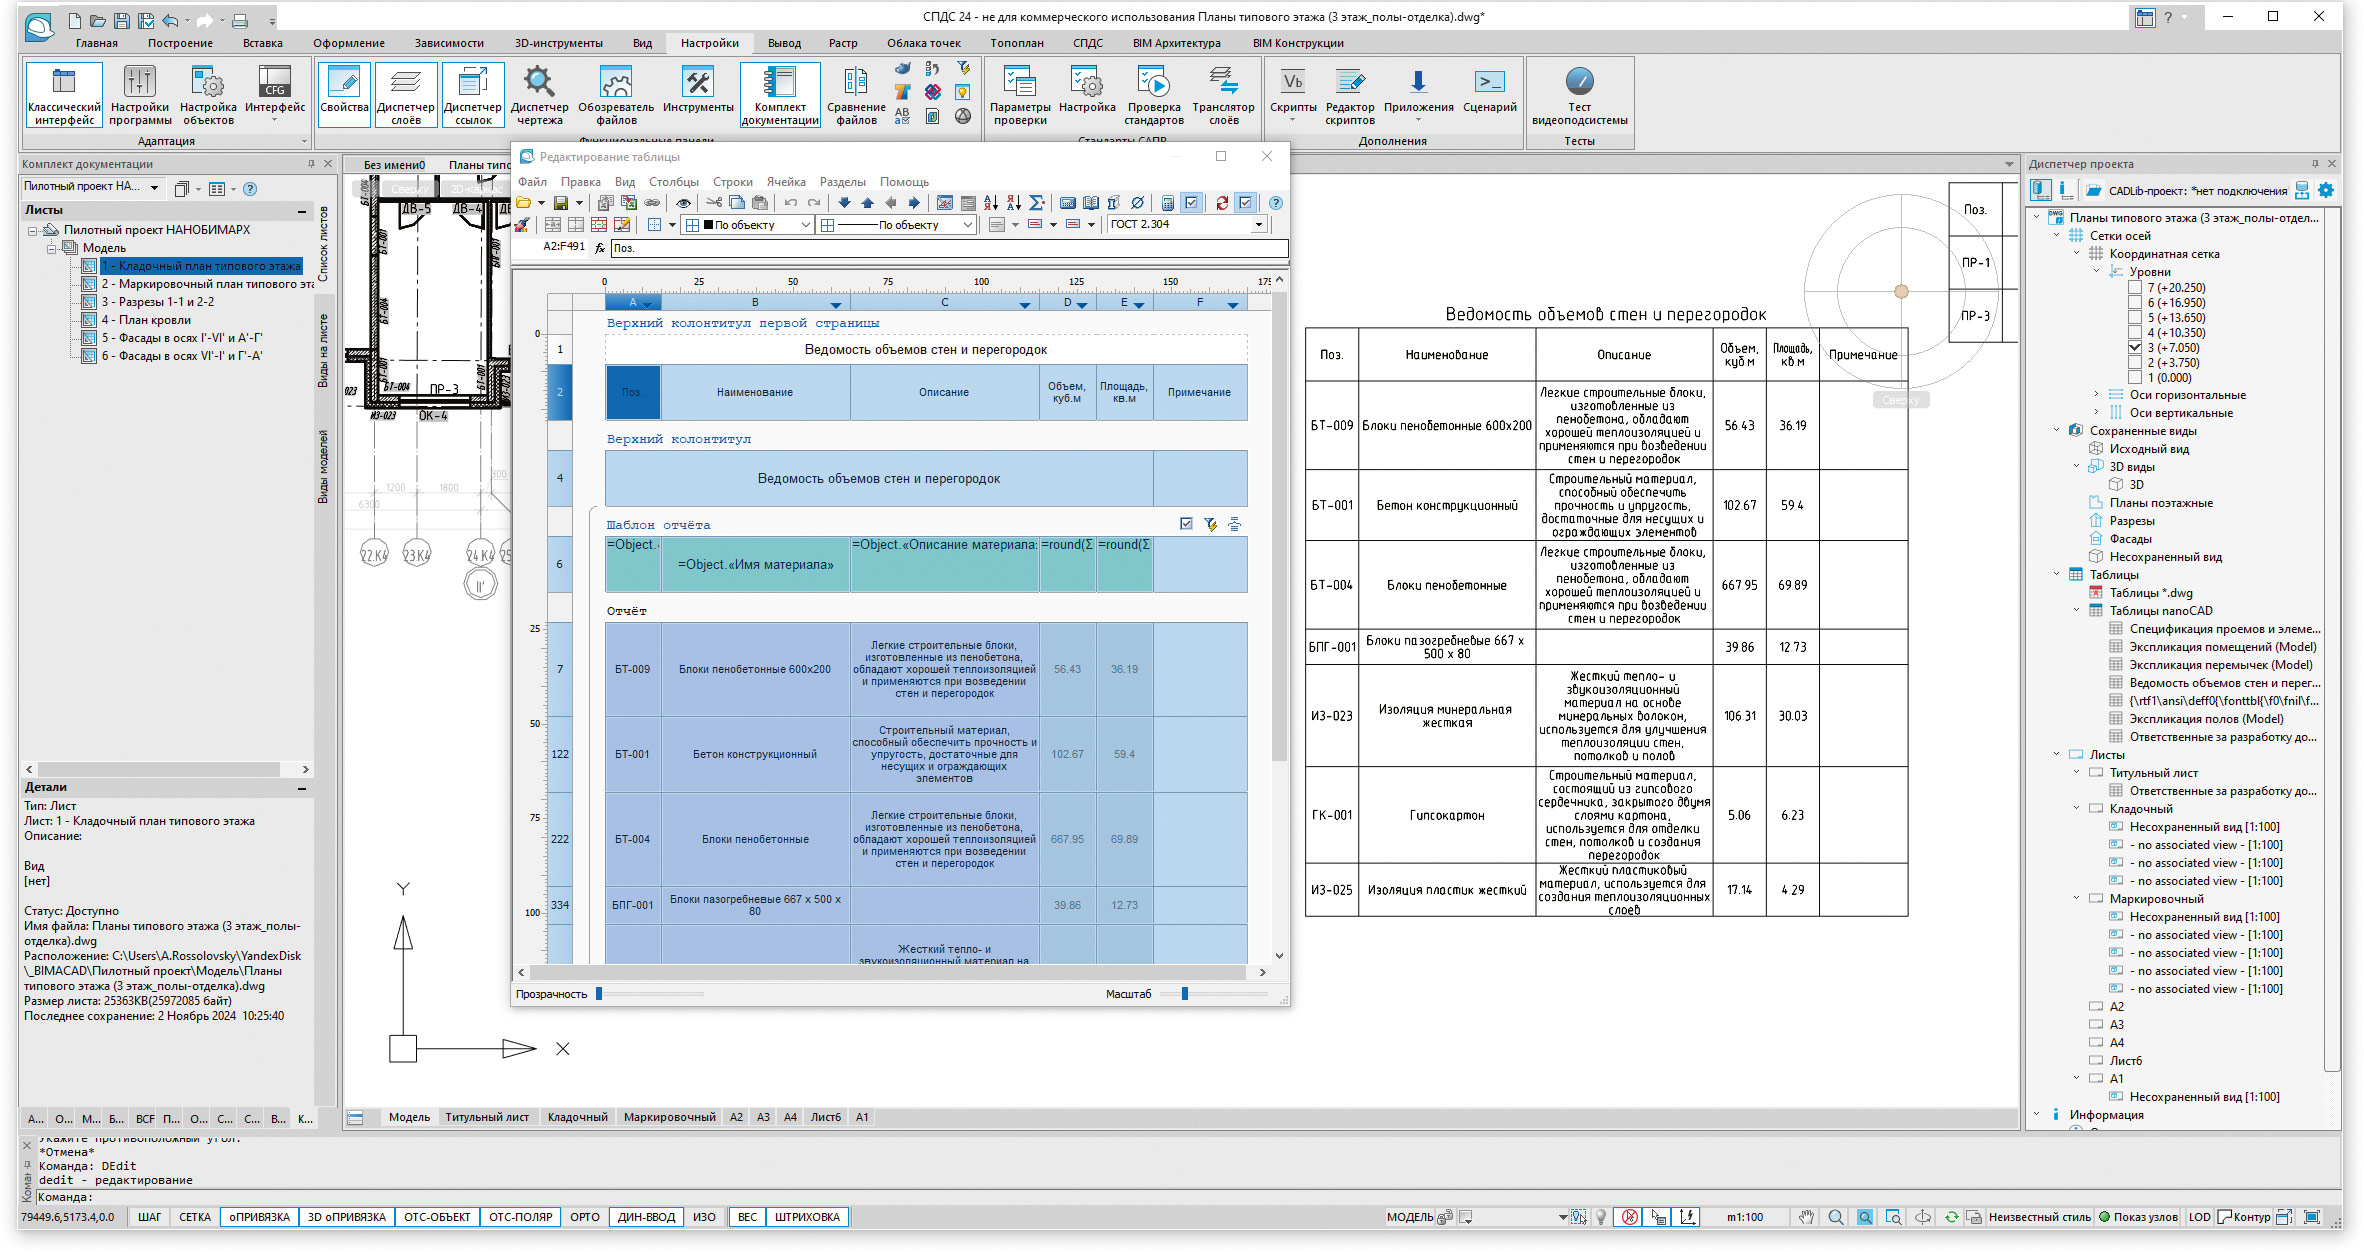The image size is (2364, 1252).
Task: Open the Свойства (Properties) panel icon
Action: 344,95
